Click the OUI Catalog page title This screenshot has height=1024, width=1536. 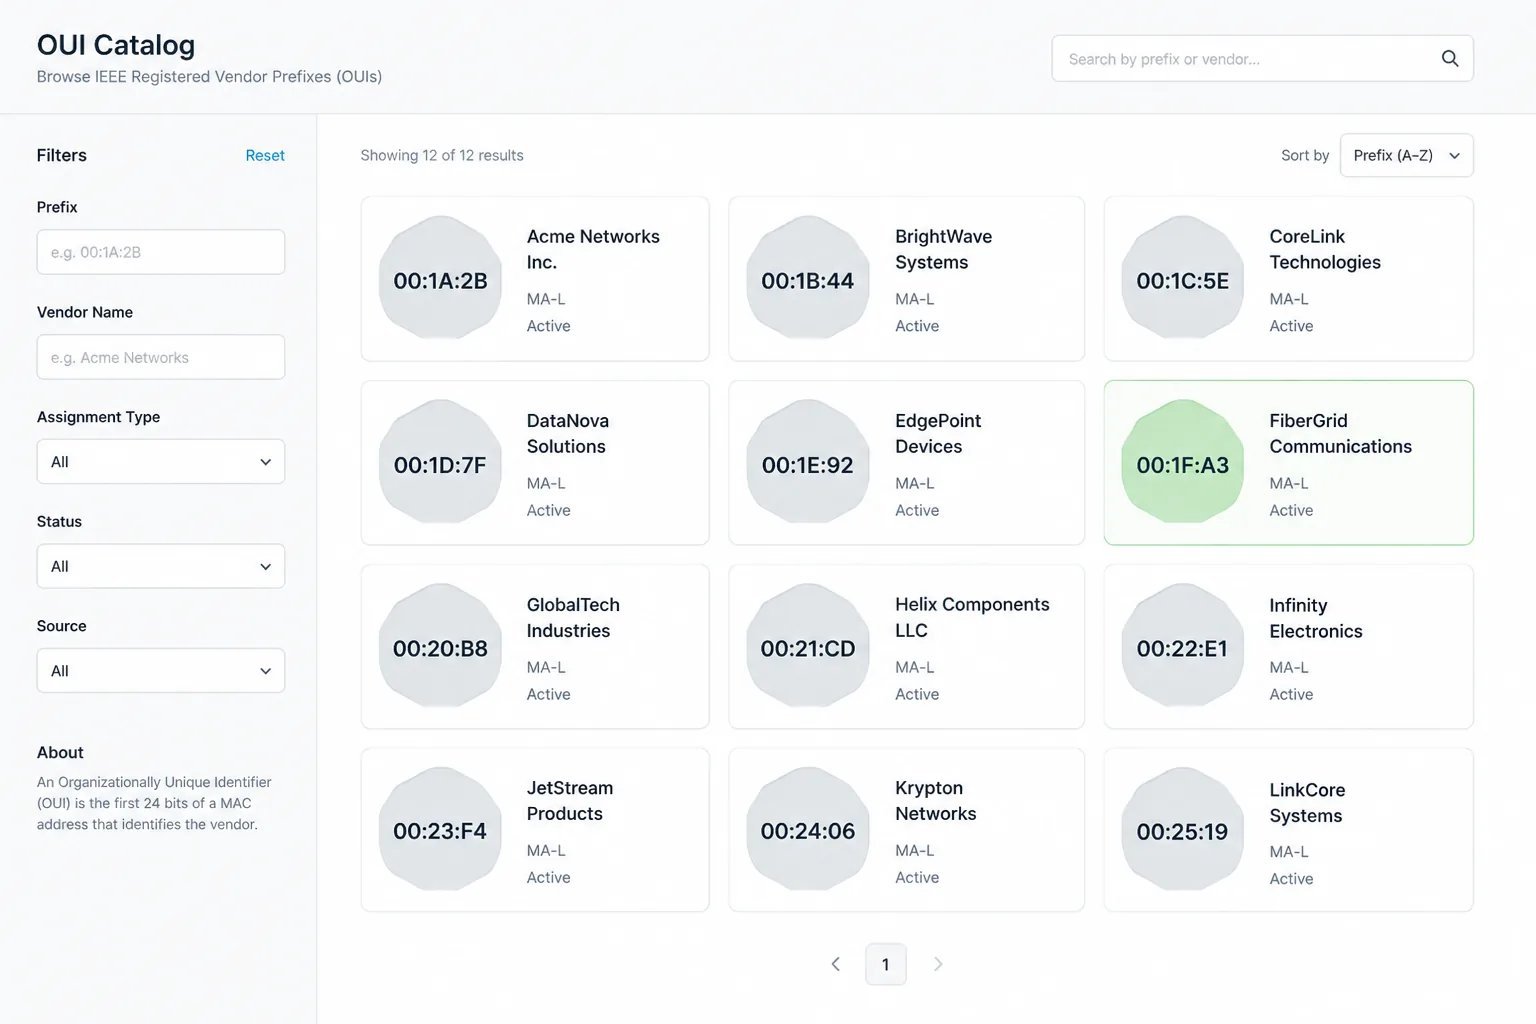pos(116,45)
